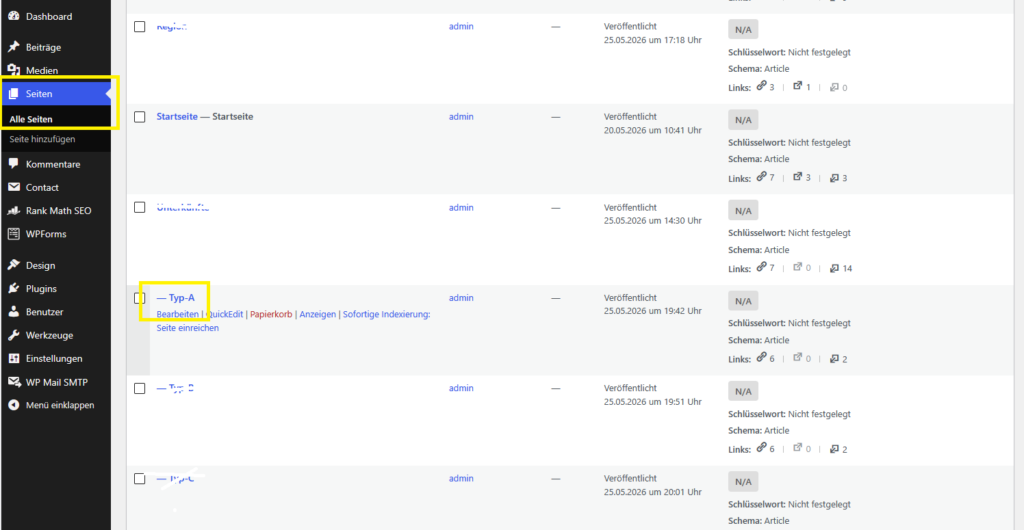The width and height of the screenshot is (1024, 530).
Task: Select checkbox for the Startseite page
Action: 139,117
